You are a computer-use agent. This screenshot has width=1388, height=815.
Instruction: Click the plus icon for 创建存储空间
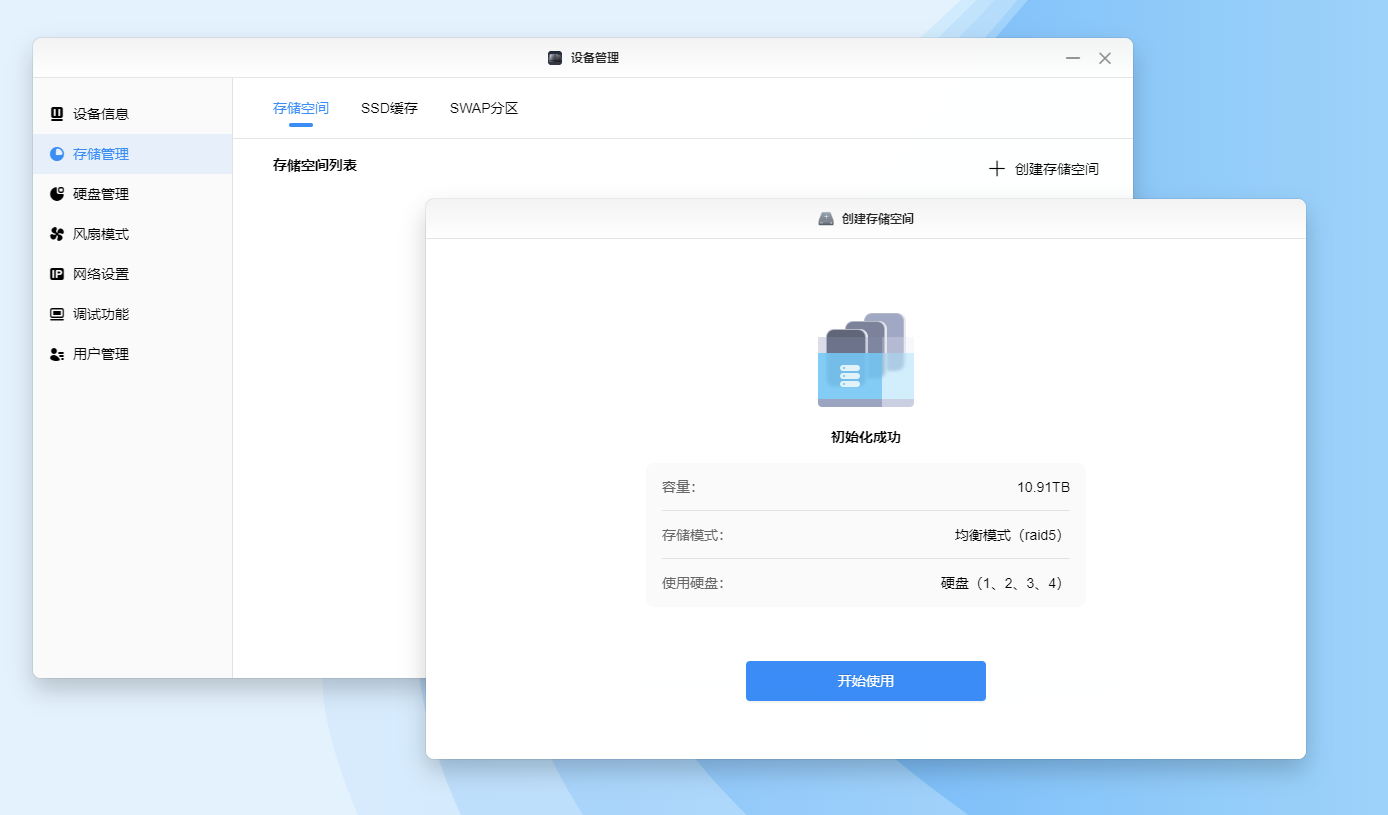(x=996, y=169)
